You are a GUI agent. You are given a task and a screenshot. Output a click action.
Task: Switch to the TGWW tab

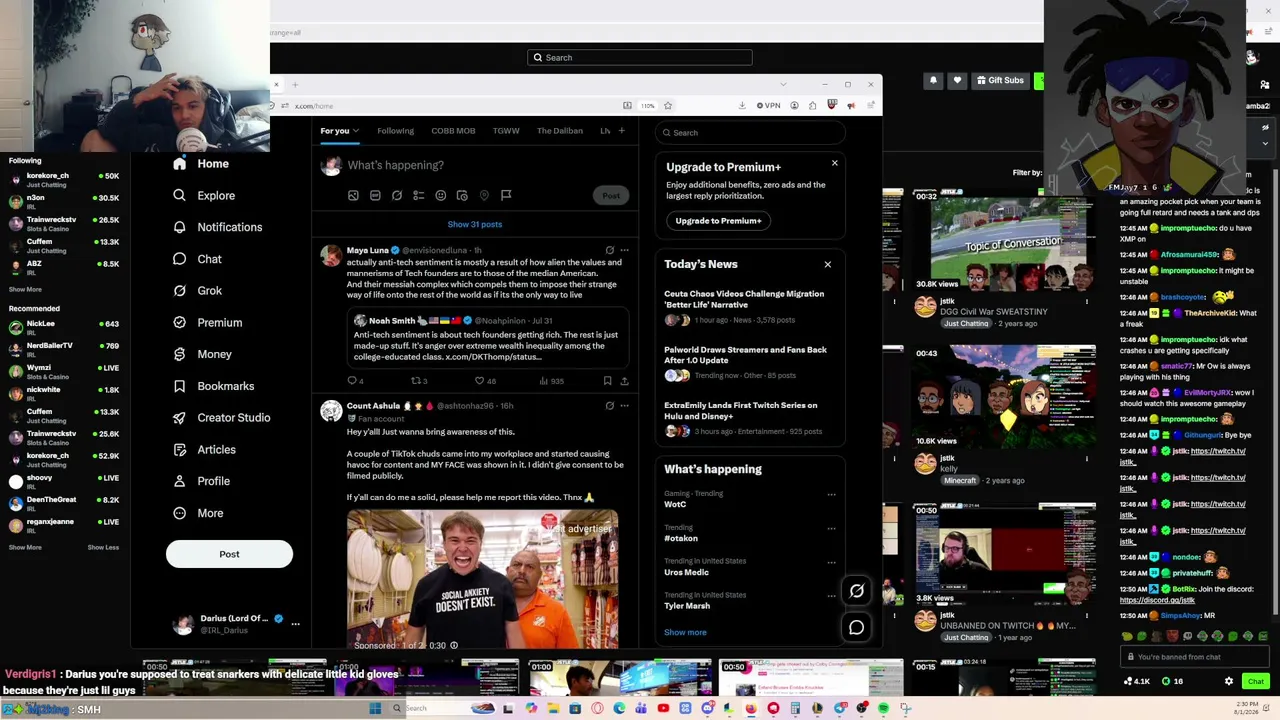(506, 131)
